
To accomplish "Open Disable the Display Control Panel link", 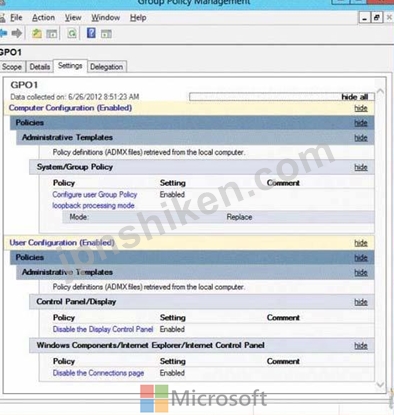I will [103, 329].
